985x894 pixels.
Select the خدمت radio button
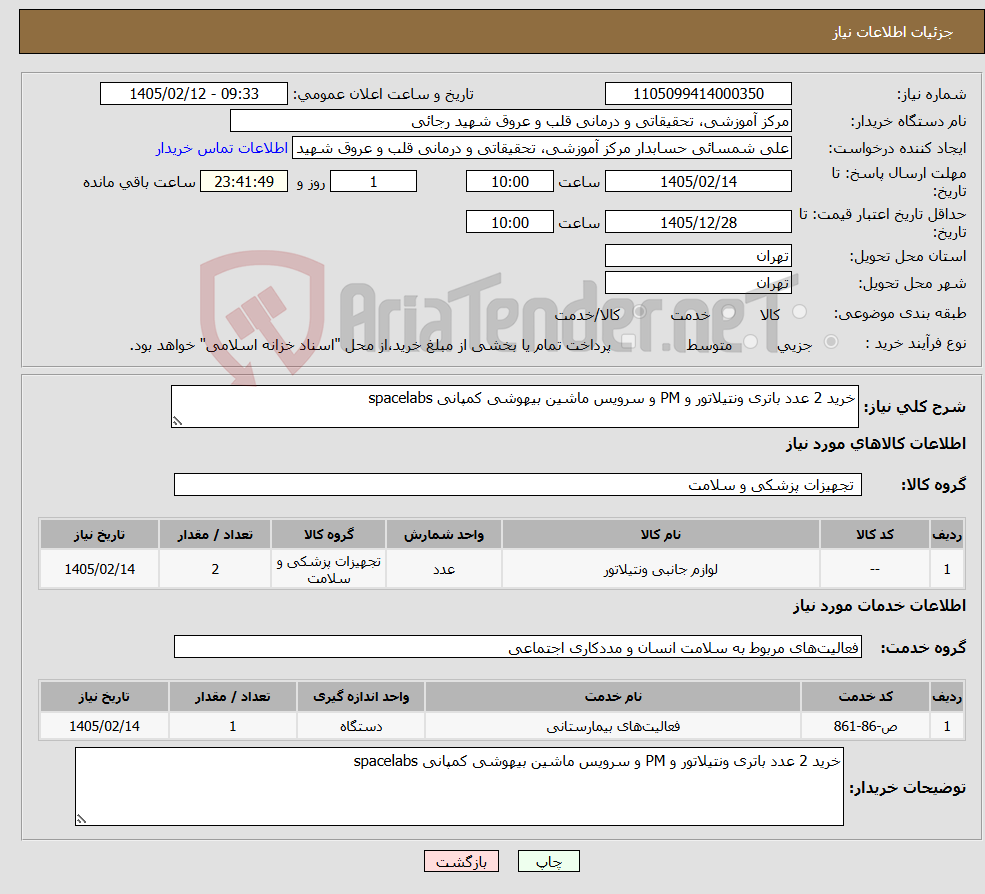729,312
